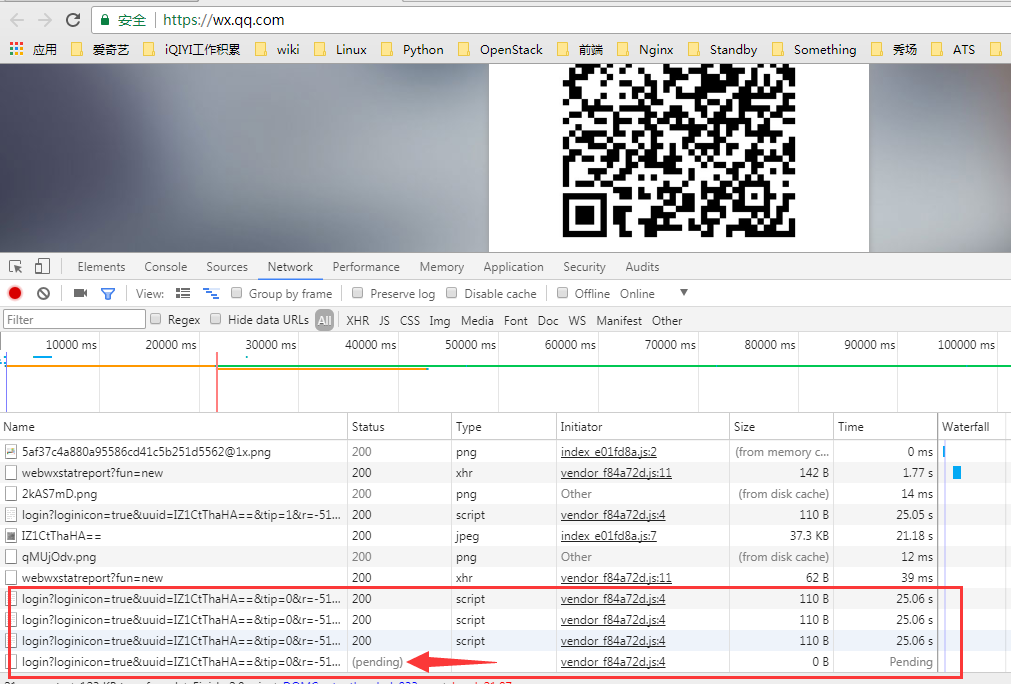This screenshot has width=1011, height=684.
Task: Open the Python bookmark folder
Action: (412, 49)
